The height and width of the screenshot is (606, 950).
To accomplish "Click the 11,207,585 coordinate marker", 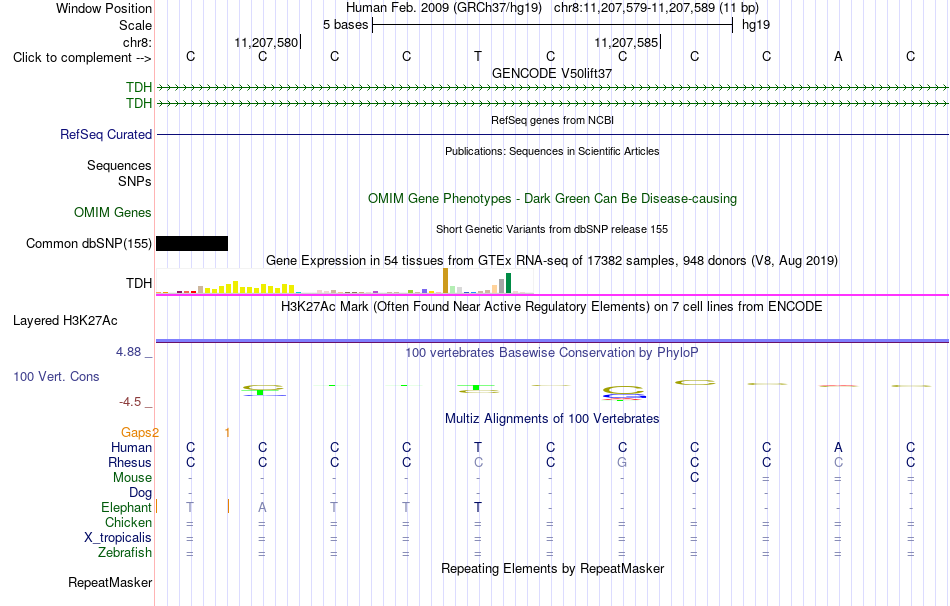I will click(x=626, y=42).
